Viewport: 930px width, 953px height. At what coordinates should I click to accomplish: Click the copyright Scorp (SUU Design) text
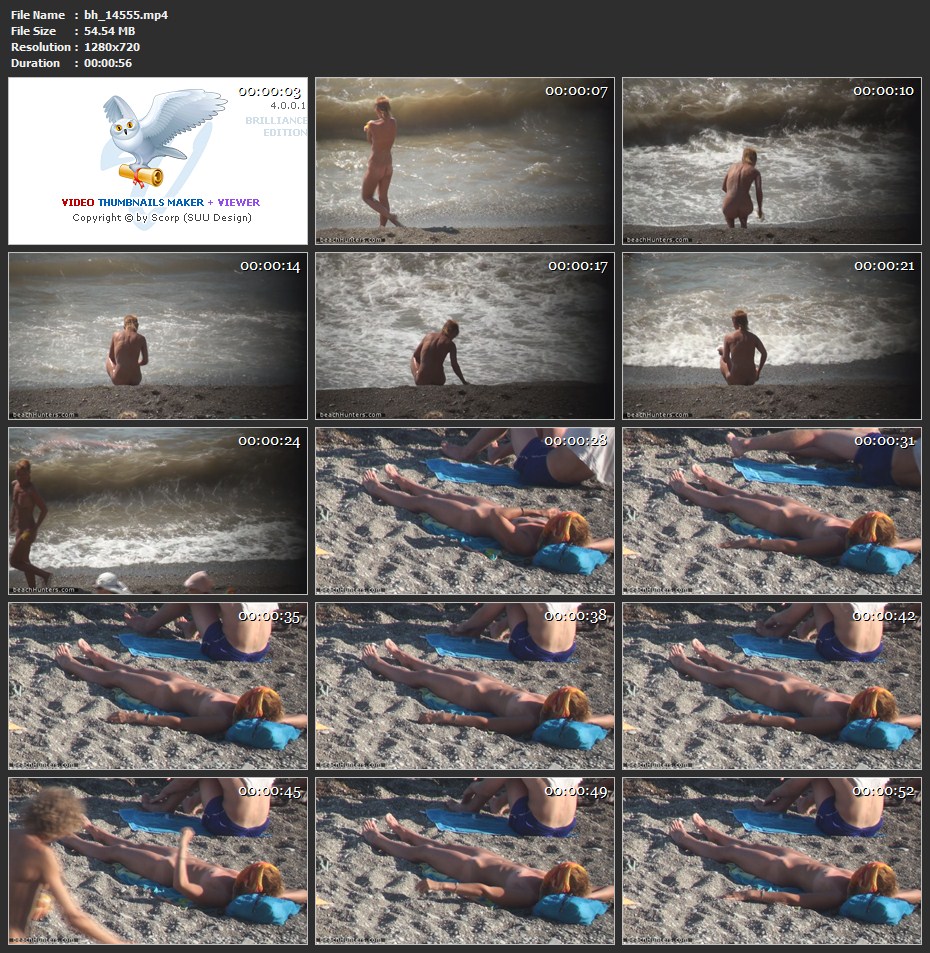(161, 217)
